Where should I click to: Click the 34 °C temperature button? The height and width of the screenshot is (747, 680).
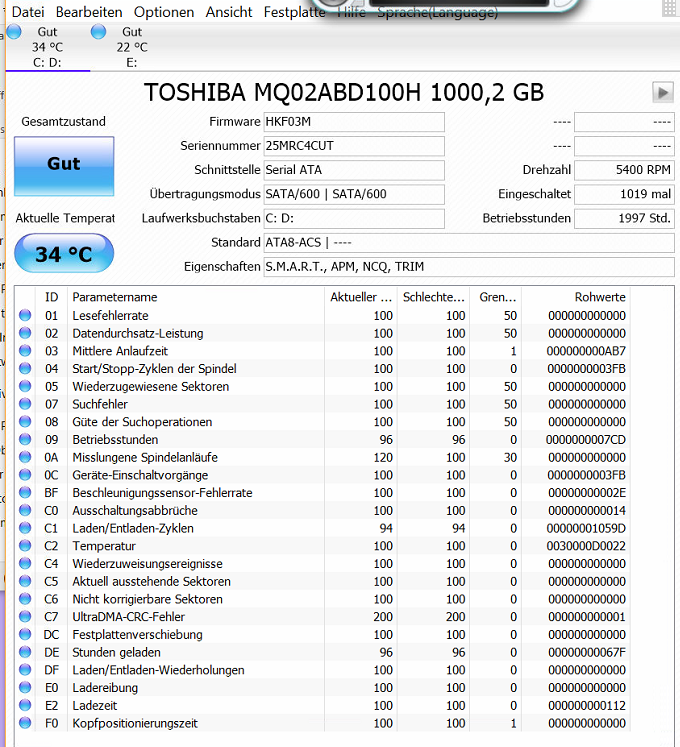coord(64,253)
